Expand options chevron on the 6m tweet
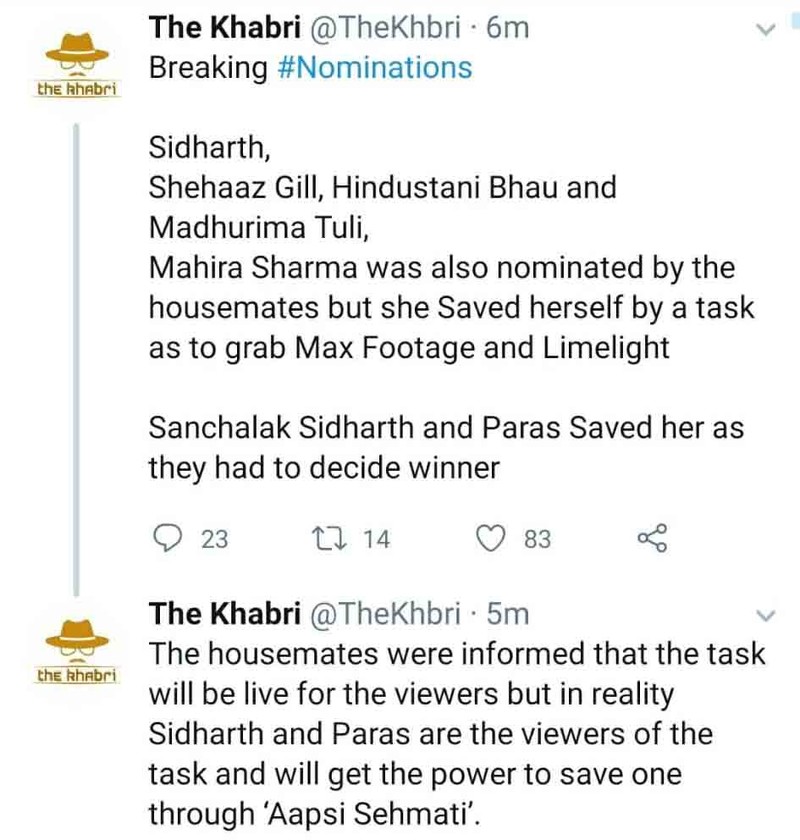Viewport: 800px width, 840px height. (766, 29)
